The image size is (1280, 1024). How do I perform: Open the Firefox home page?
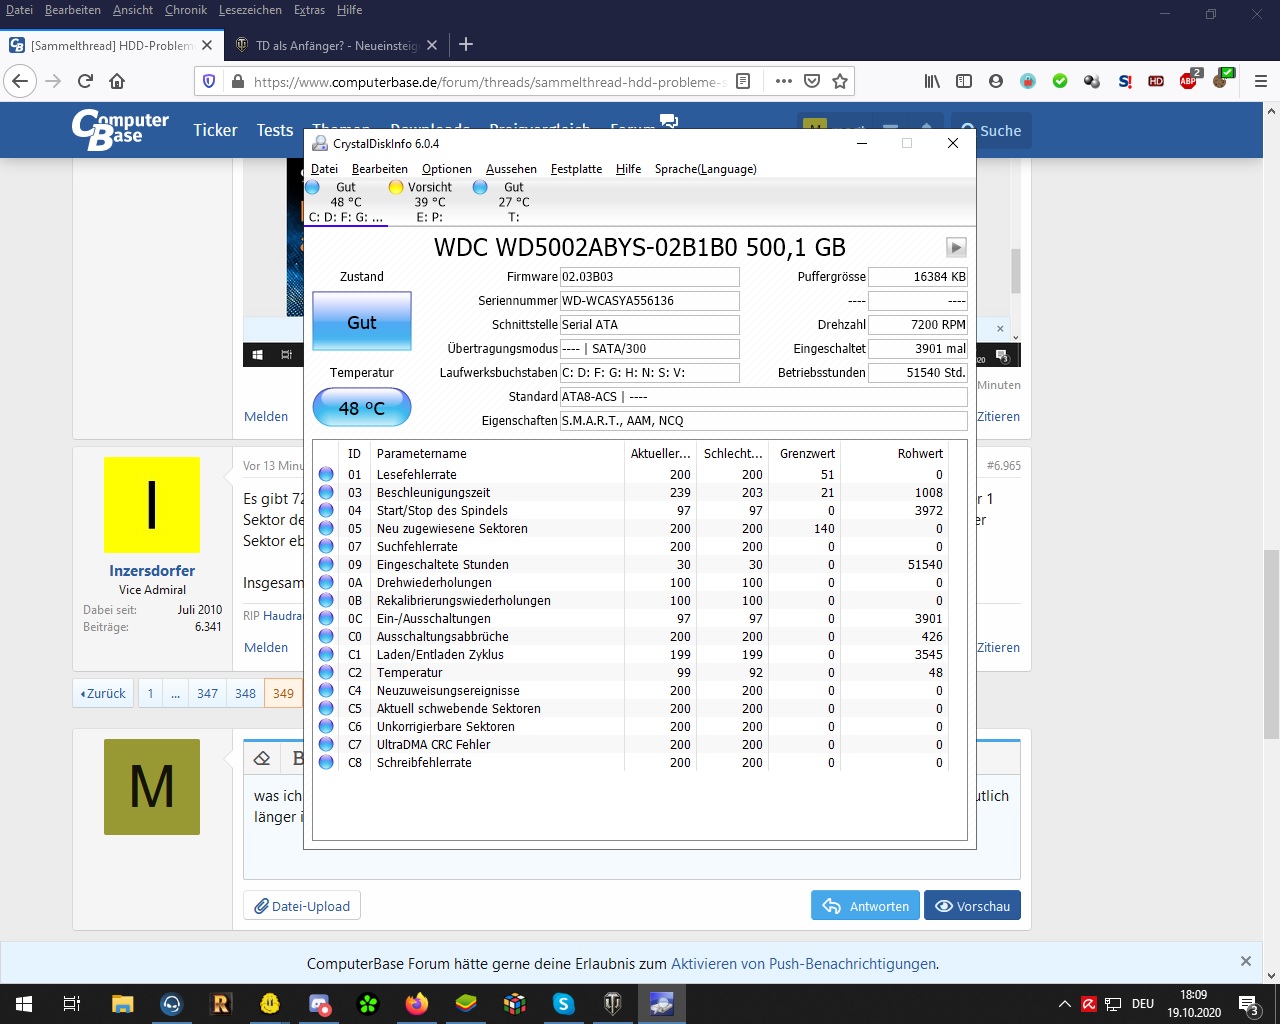pyautogui.click(x=117, y=81)
